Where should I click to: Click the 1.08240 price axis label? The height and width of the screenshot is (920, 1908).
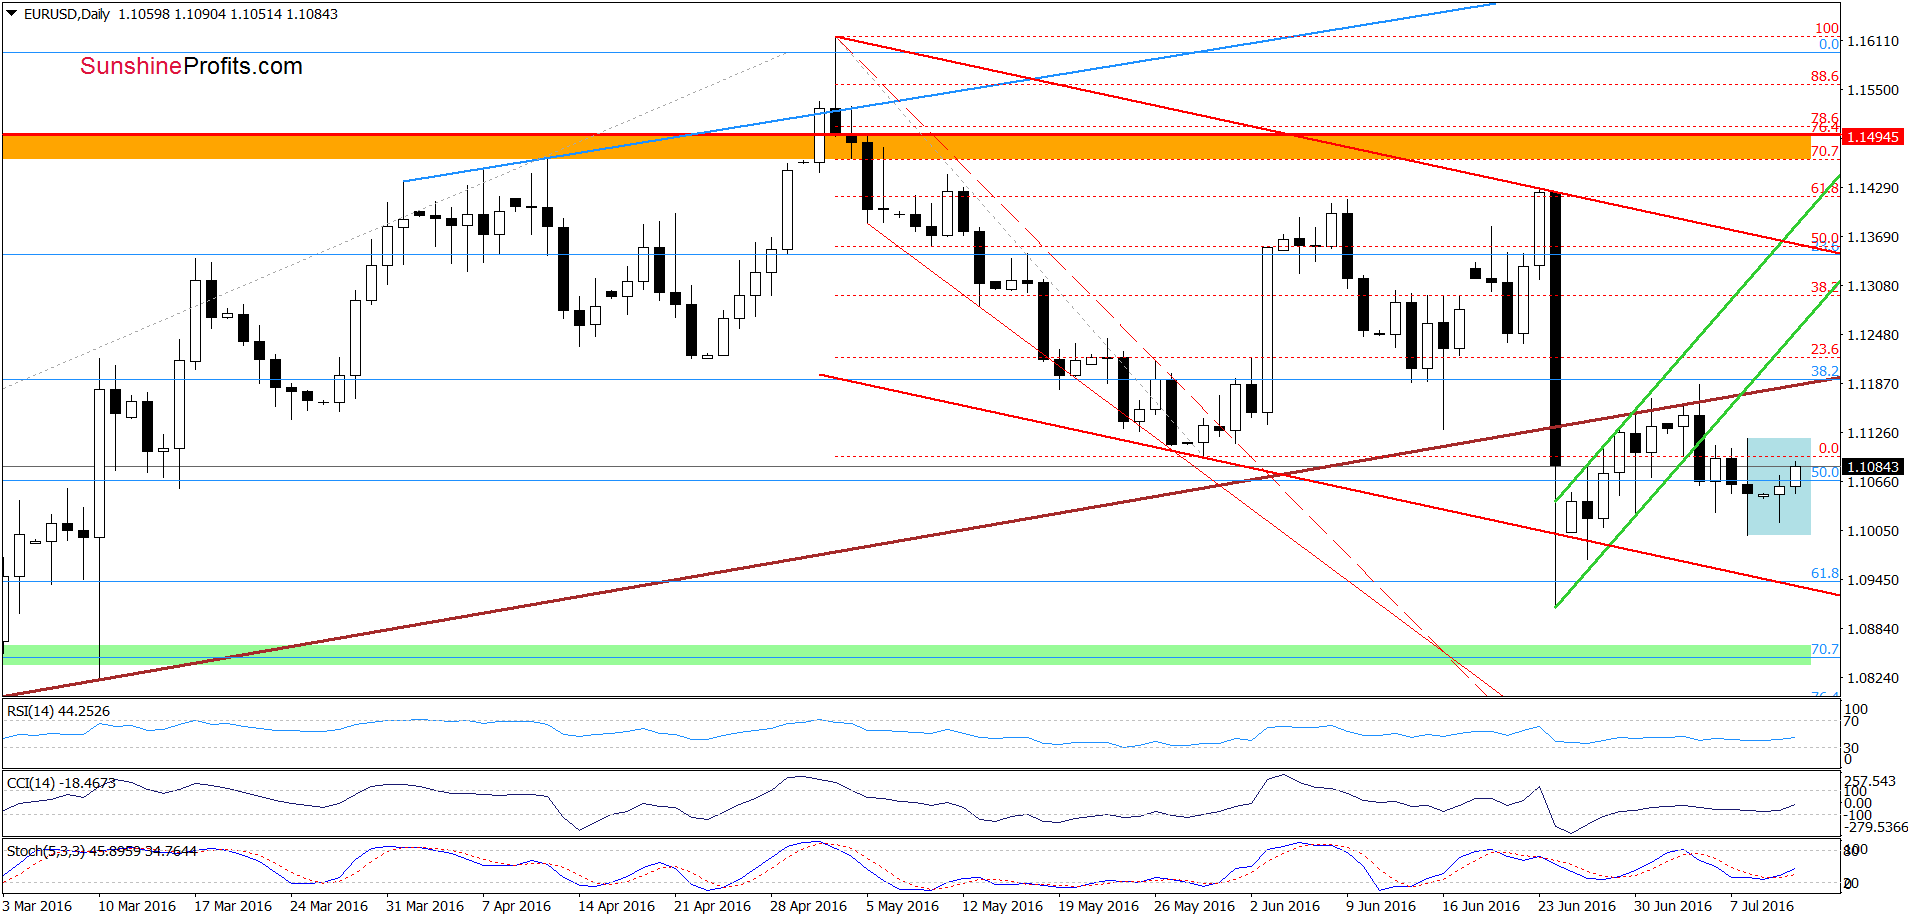point(1873,678)
